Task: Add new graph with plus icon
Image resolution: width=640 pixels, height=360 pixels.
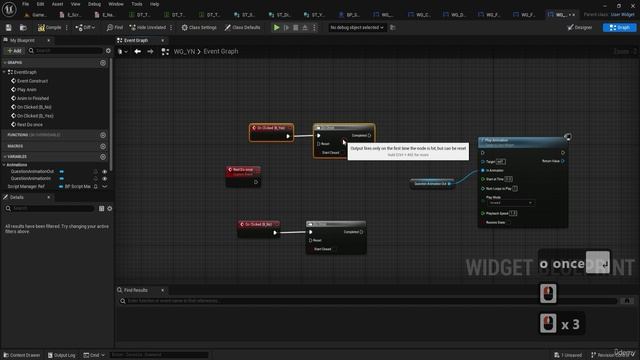Action: pos(103,62)
